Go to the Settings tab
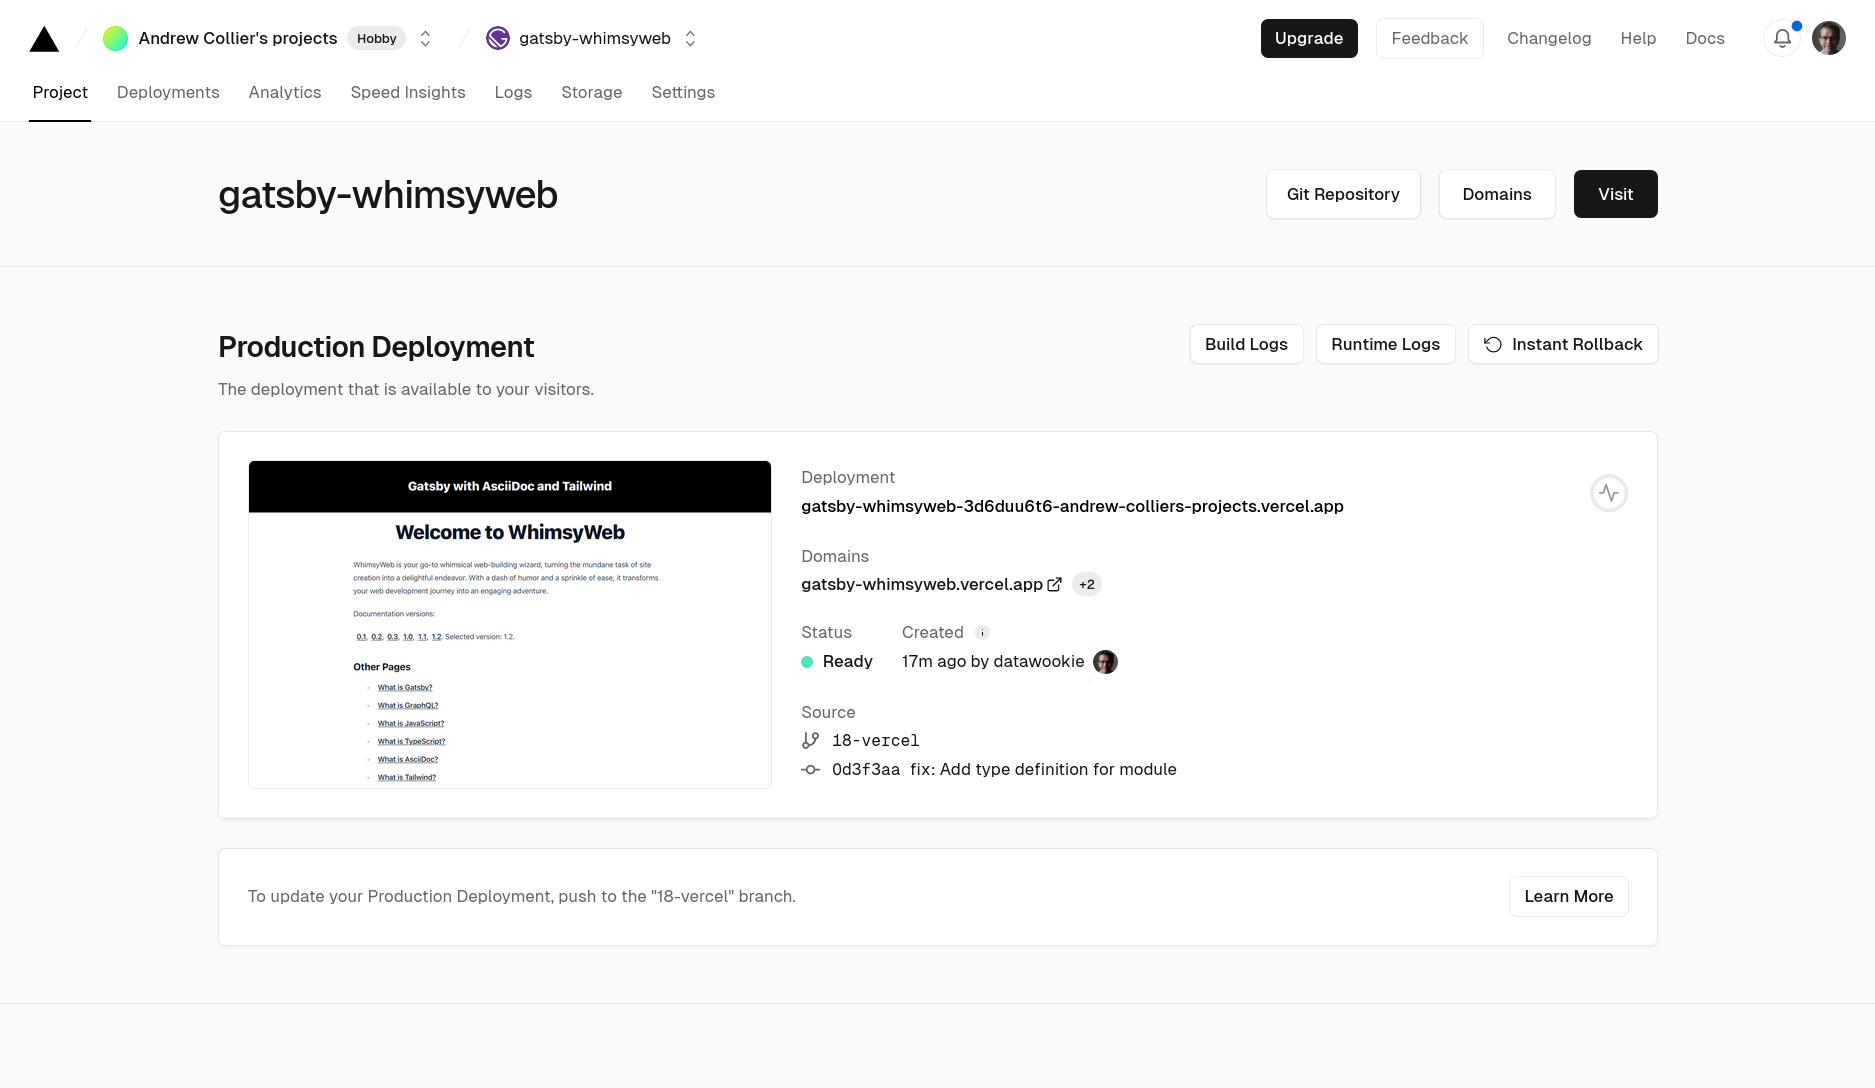Viewport: 1875px width, 1088px height. 683,92
